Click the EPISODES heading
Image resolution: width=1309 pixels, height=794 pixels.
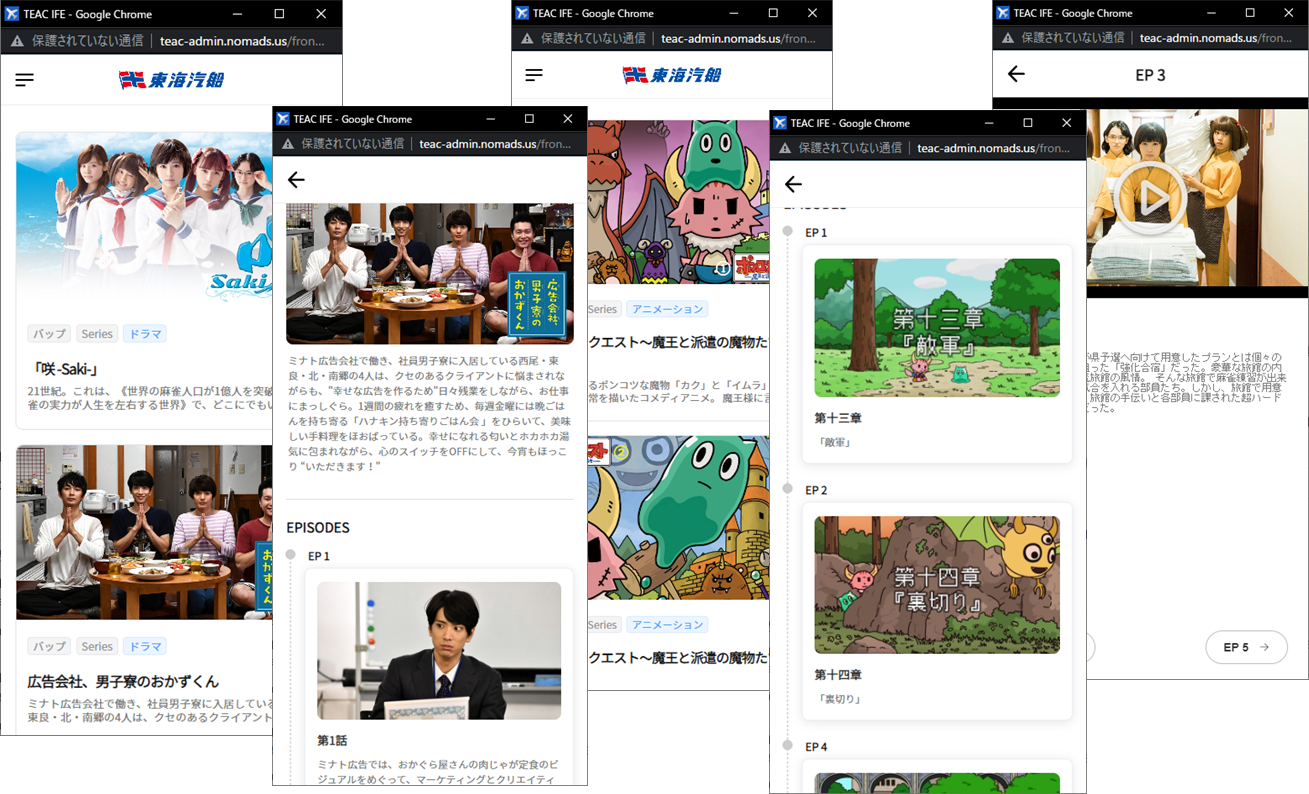318,527
